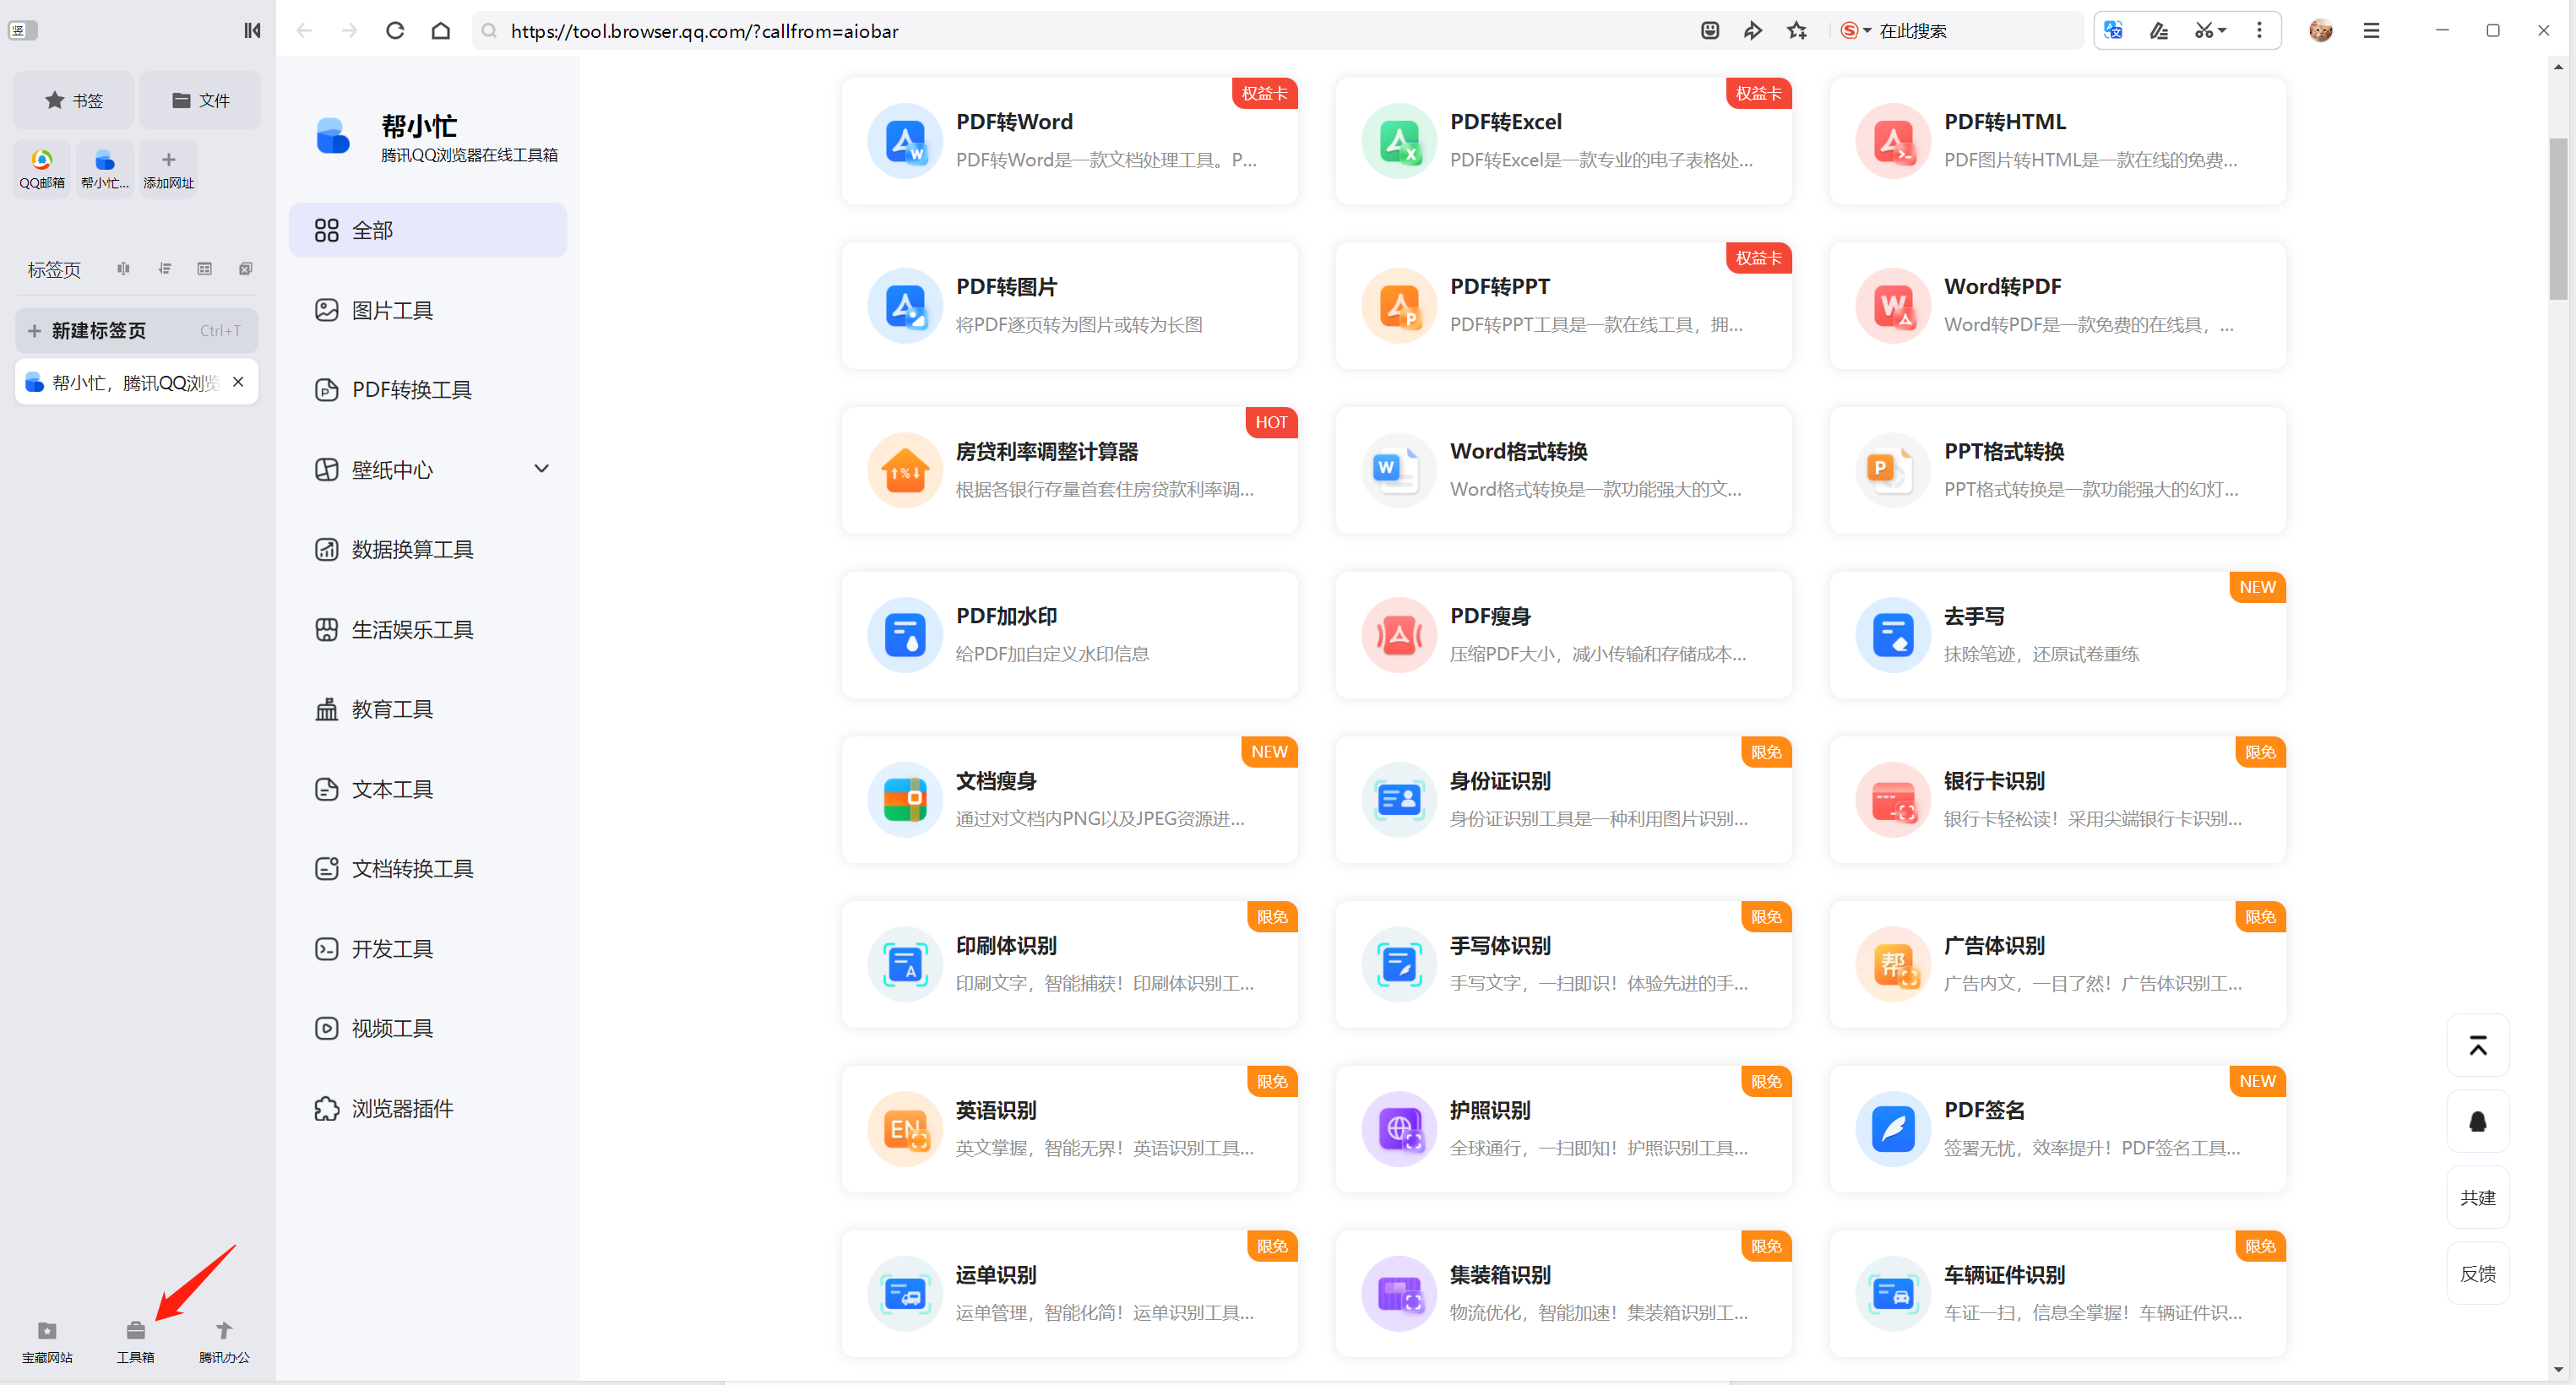2576x1385 pixels.
Task: Click the smiley face icon in the address bar
Action: 1710,31
